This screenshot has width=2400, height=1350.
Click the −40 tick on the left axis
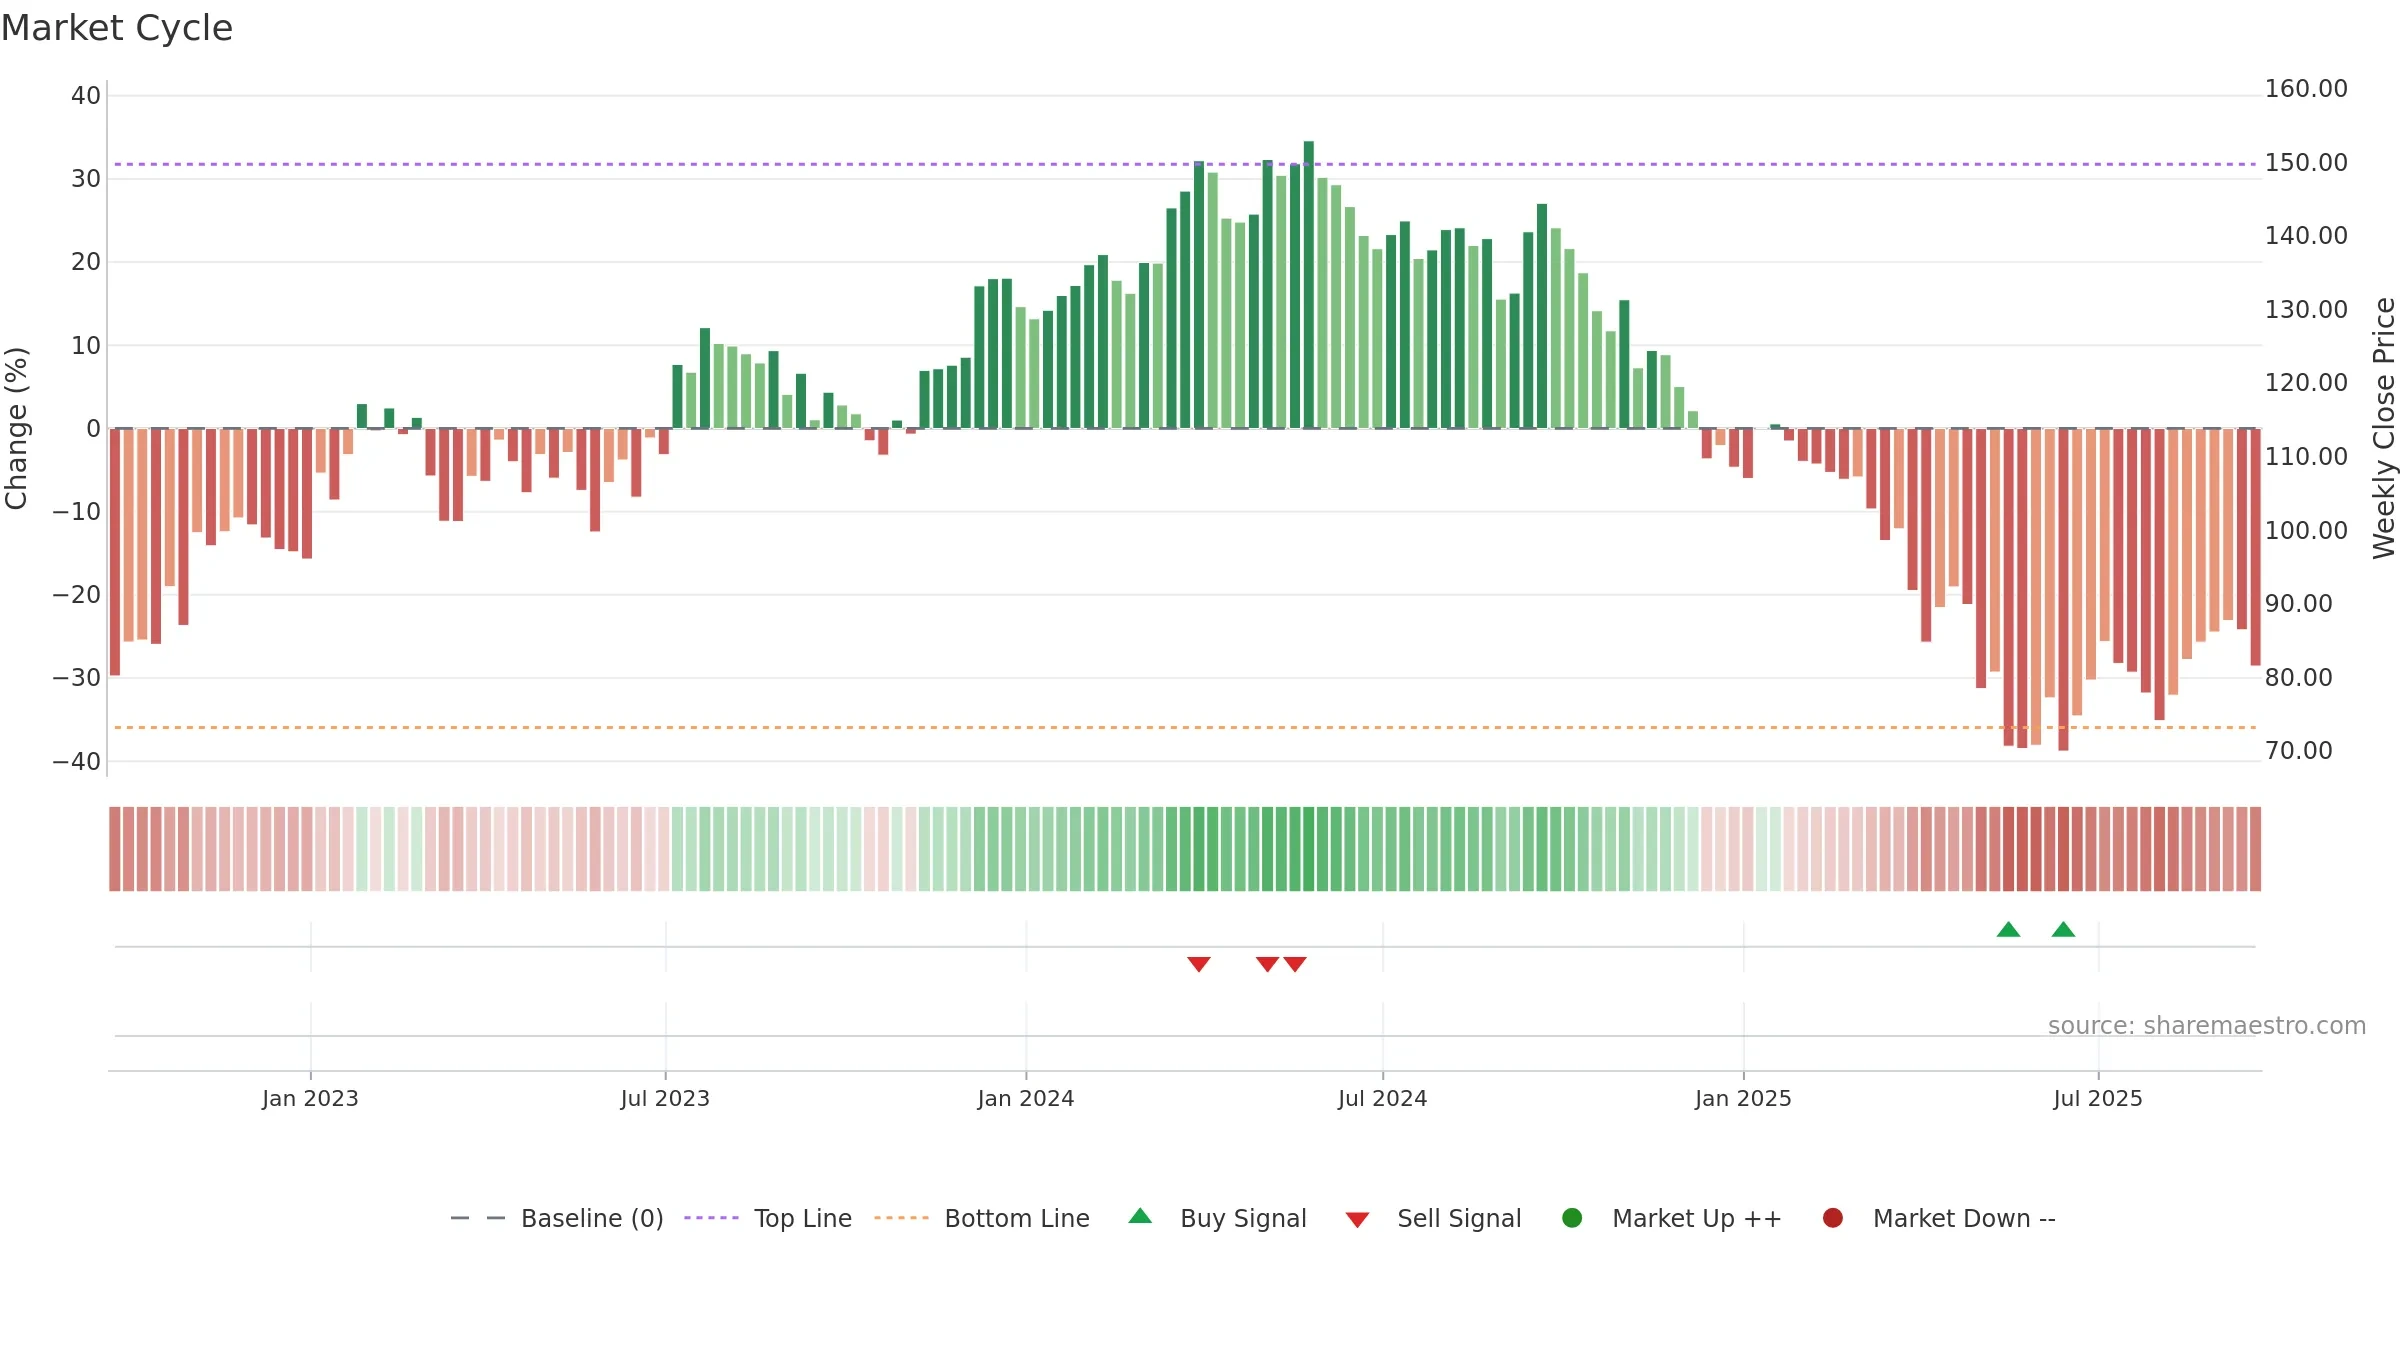coord(77,762)
